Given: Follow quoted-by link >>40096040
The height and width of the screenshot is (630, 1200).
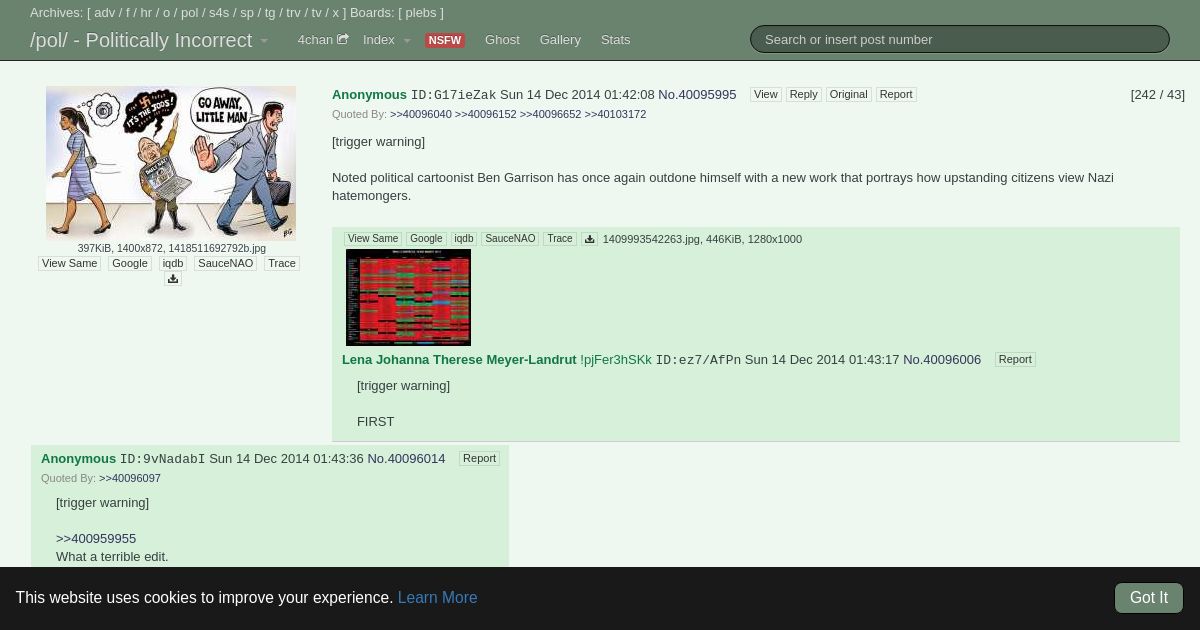Looking at the screenshot, I should pyautogui.click(x=421, y=114).
